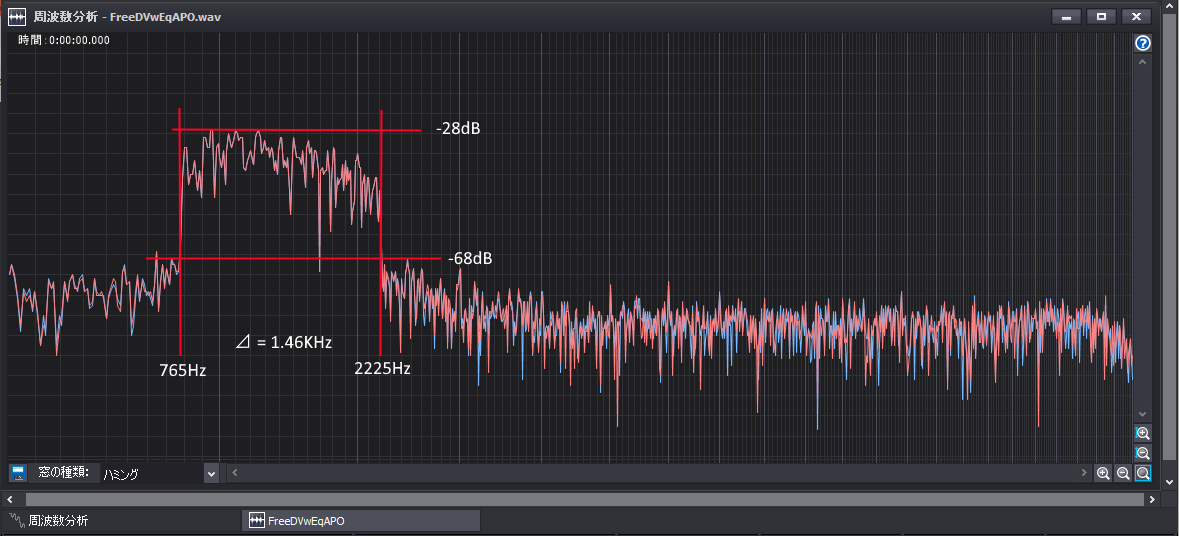
Task: Click the horizontal zoom-in magnifier icon
Action: click(x=1103, y=473)
